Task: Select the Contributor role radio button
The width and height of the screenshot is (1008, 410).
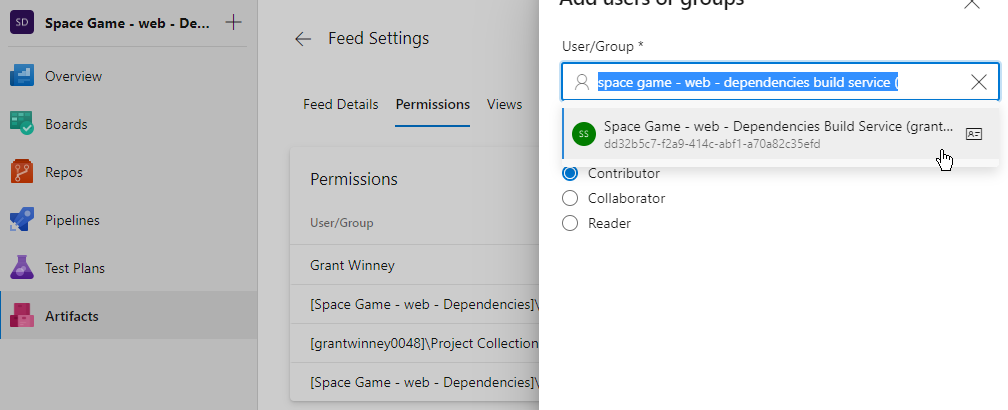Action: 571,173
